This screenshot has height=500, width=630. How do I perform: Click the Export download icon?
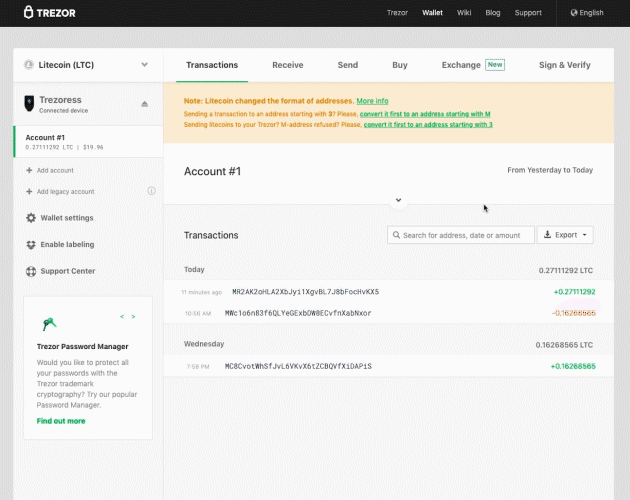pos(547,235)
